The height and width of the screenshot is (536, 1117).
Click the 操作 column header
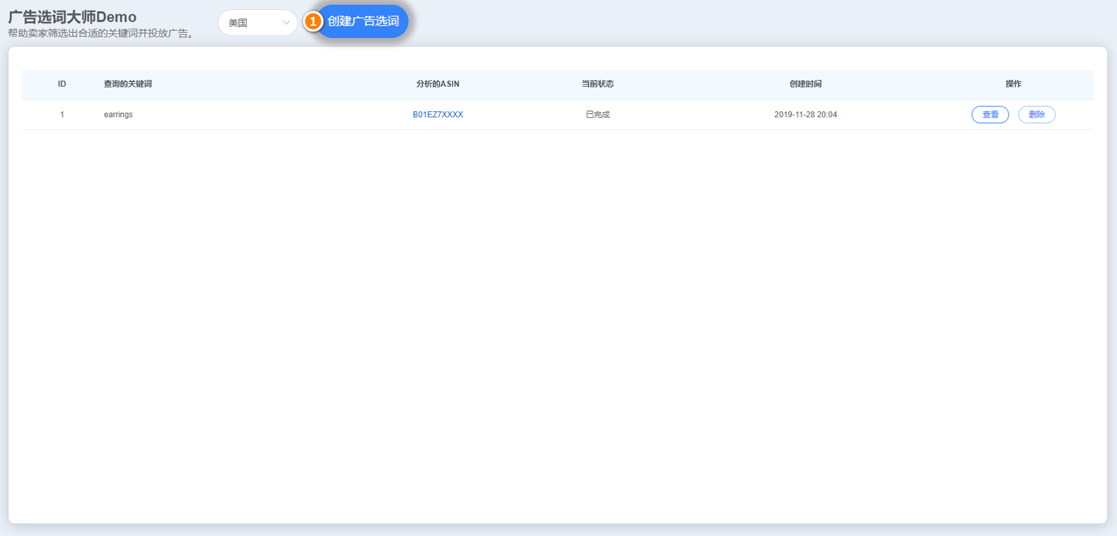[x=1013, y=84]
